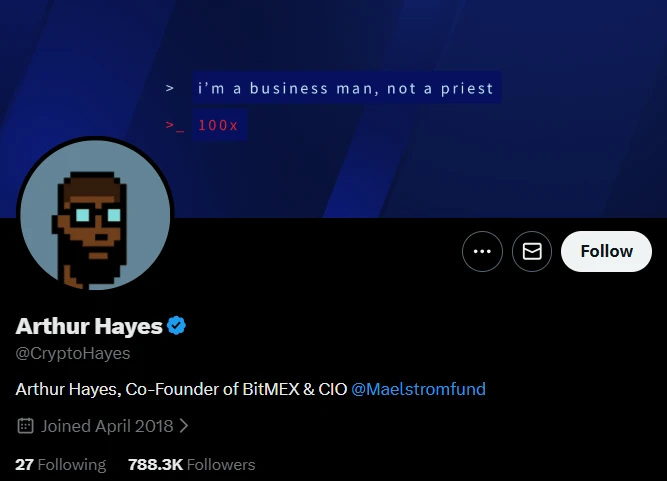
Task: Open the pixel-art profile avatar
Action: (95, 215)
